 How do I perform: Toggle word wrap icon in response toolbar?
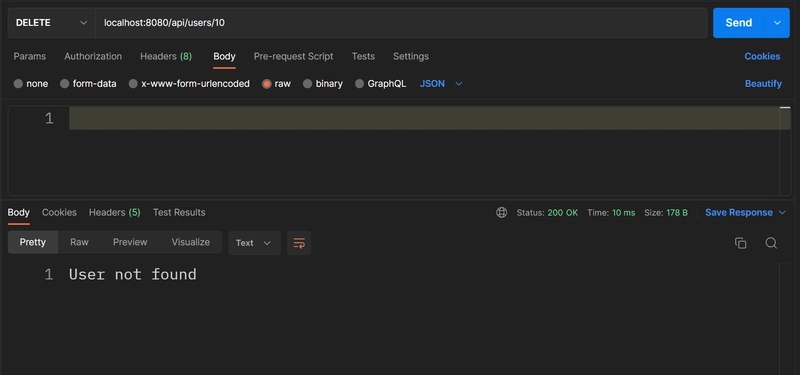[299, 243]
